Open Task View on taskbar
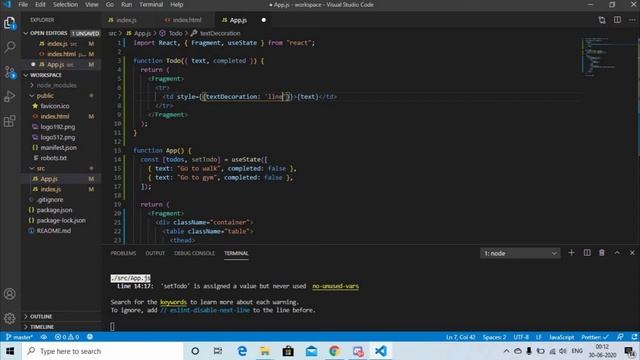640x360 pixels. click(x=218, y=351)
